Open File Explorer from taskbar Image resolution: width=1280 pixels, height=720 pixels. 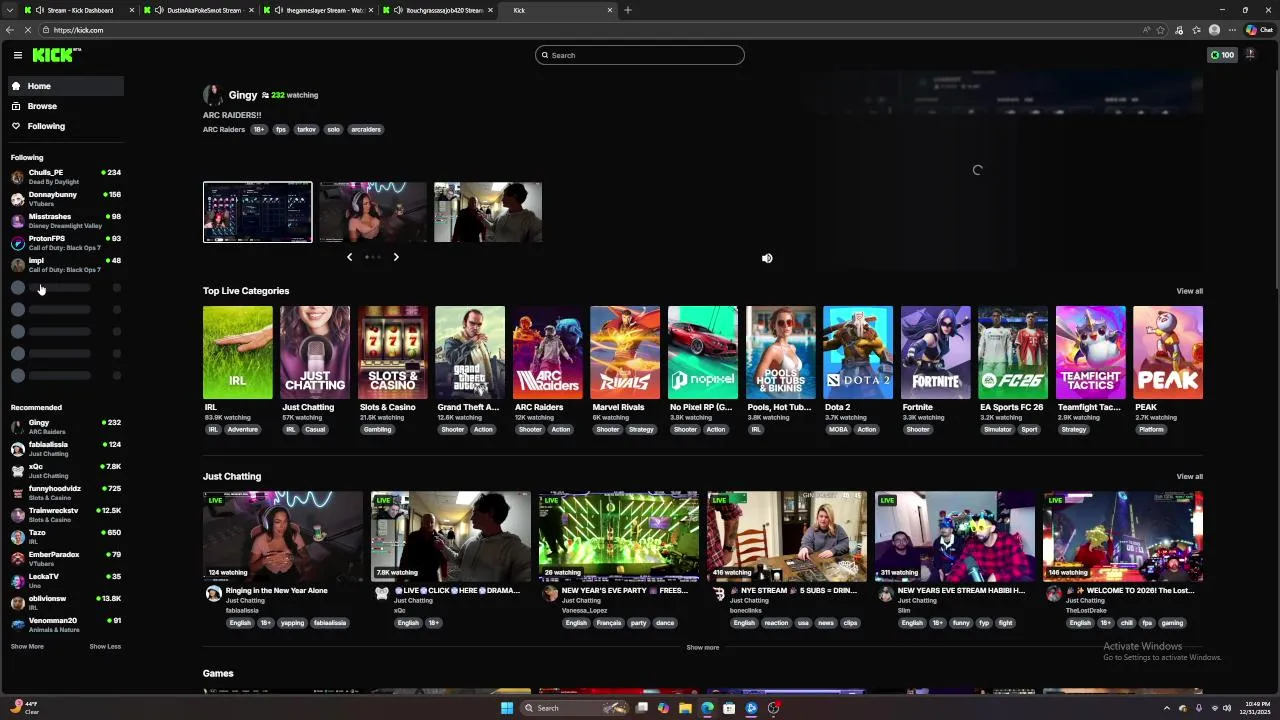coord(685,708)
